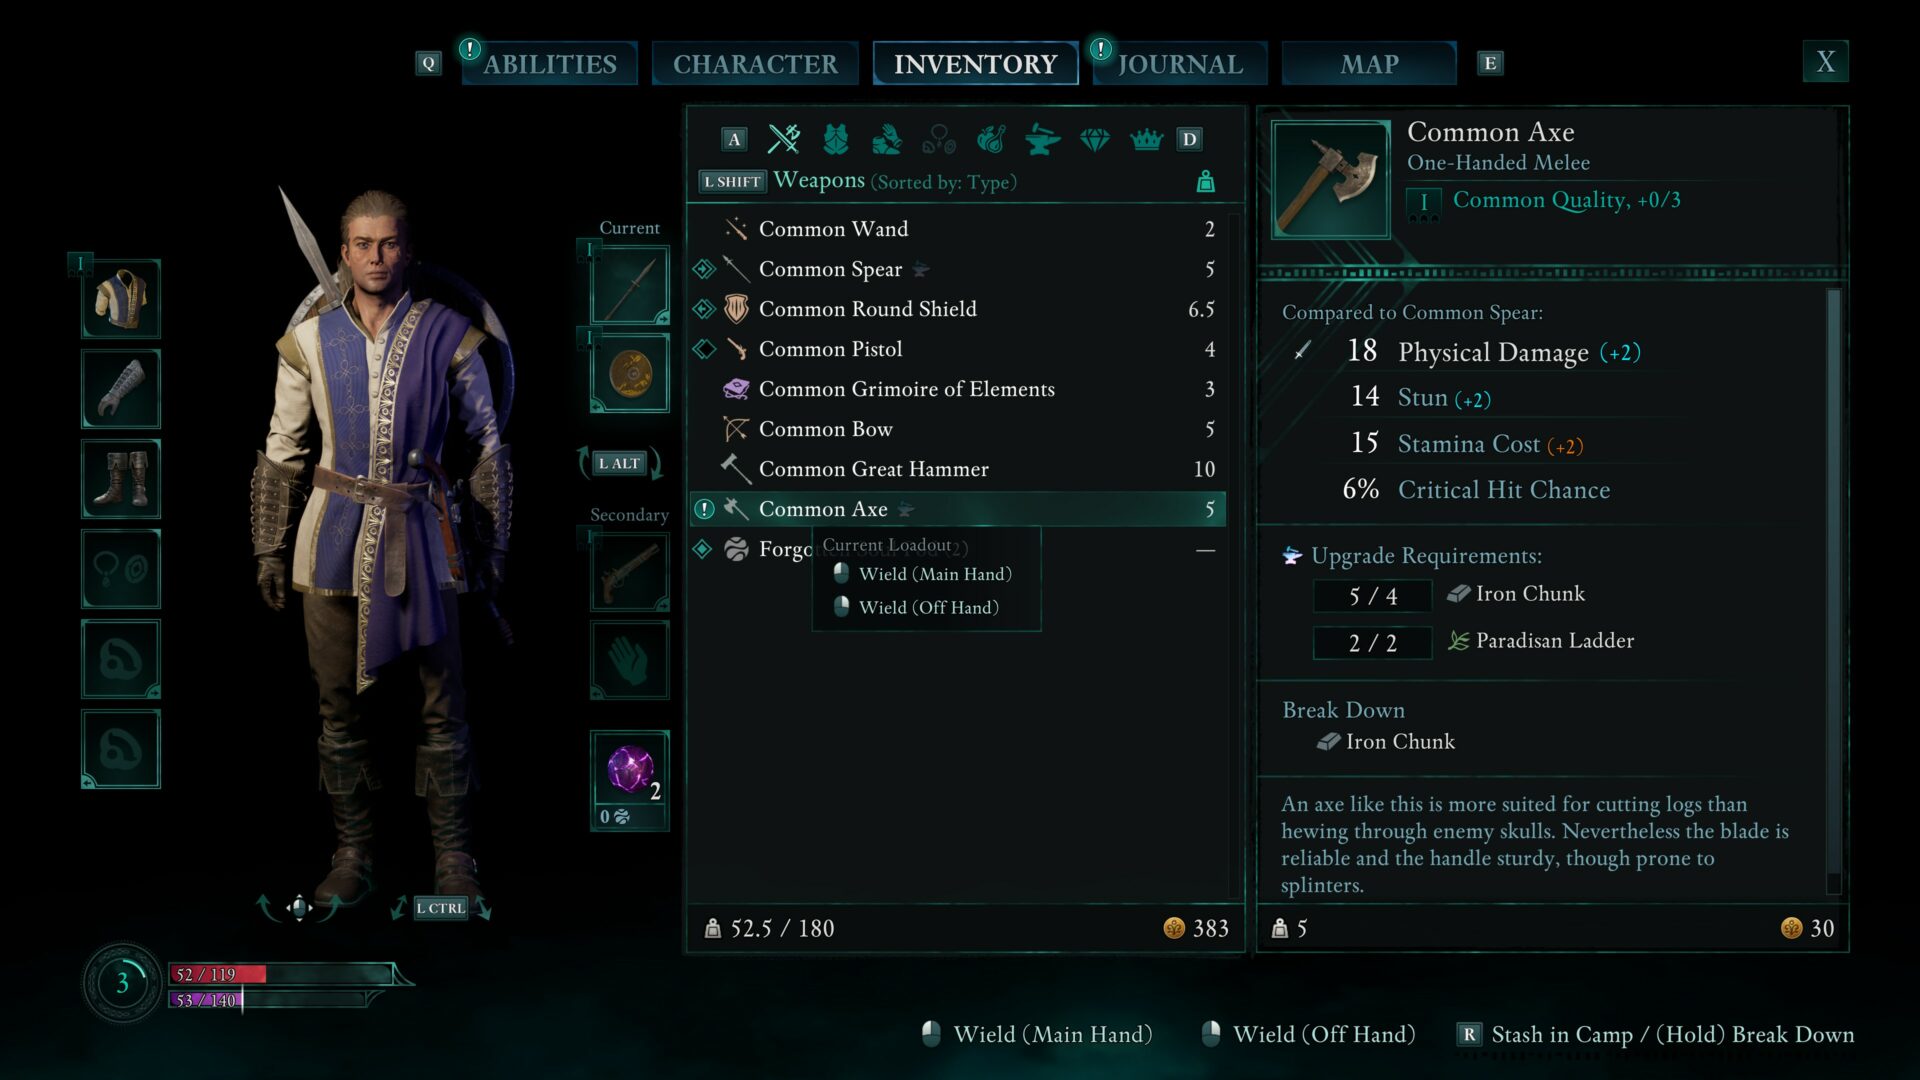
Task: Select the purple orb throwable slot
Action: tap(630, 770)
